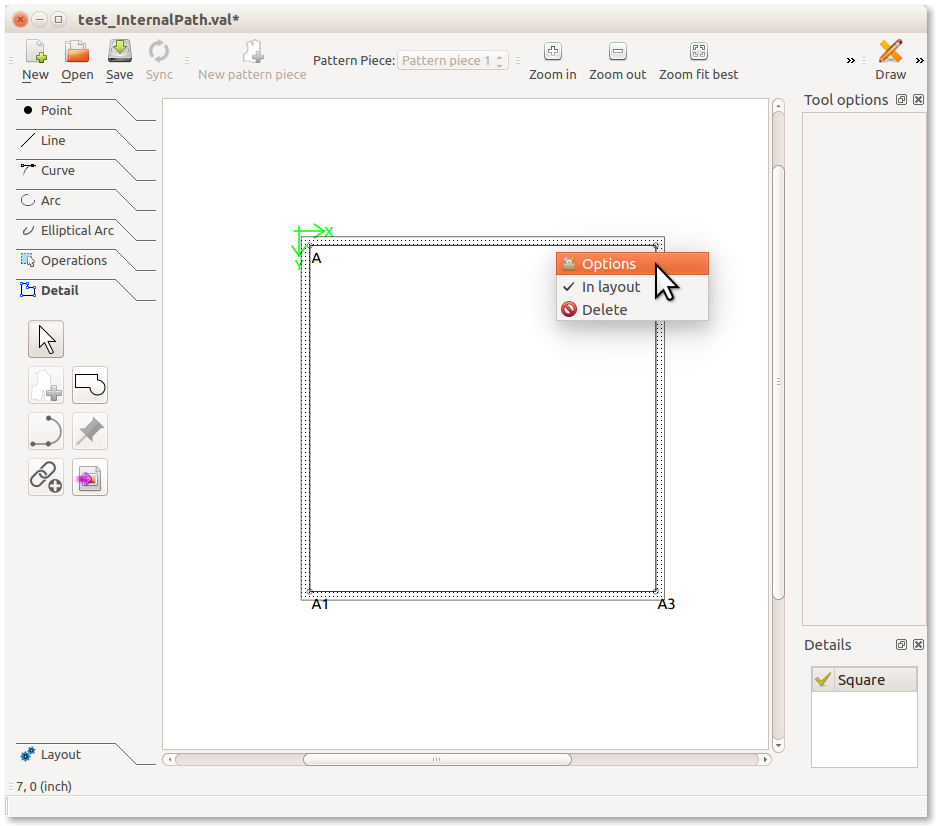Click the vertical scrollbar up arrow
The height and width of the screenshot is (826, 936).
coord(778,106)
